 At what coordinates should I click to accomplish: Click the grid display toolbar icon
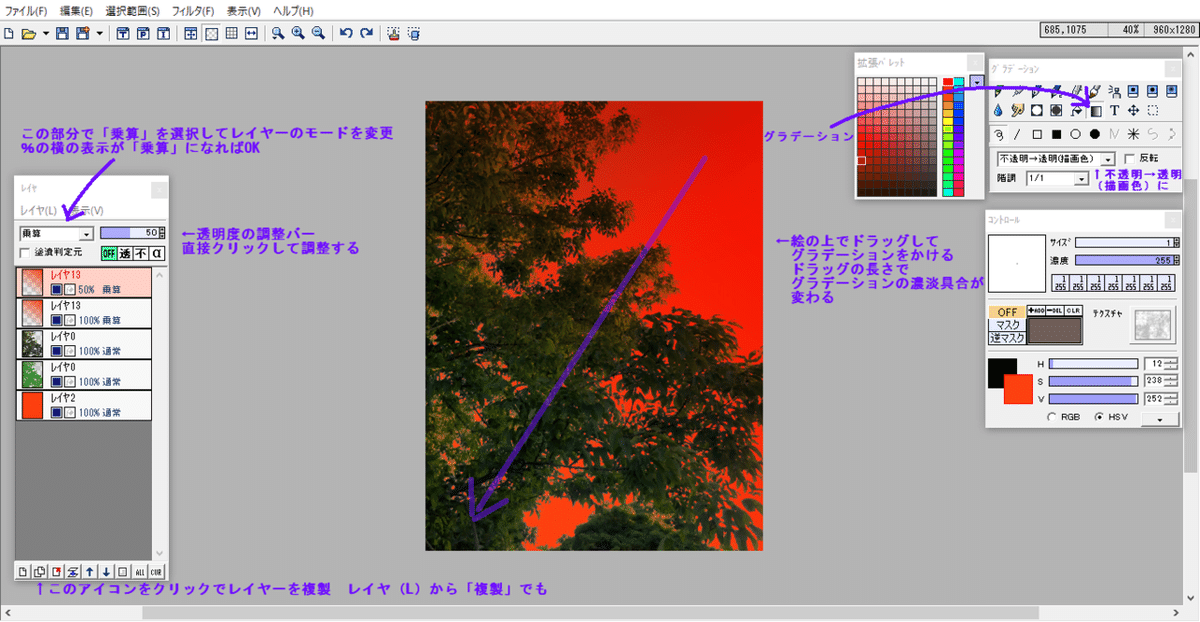pos(232,34)
